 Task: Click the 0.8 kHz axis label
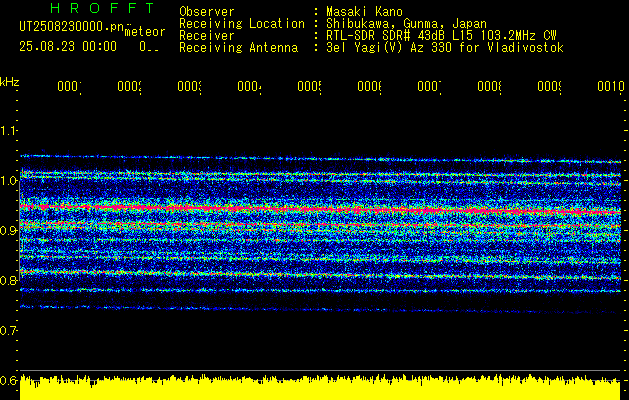click(8, 280)
